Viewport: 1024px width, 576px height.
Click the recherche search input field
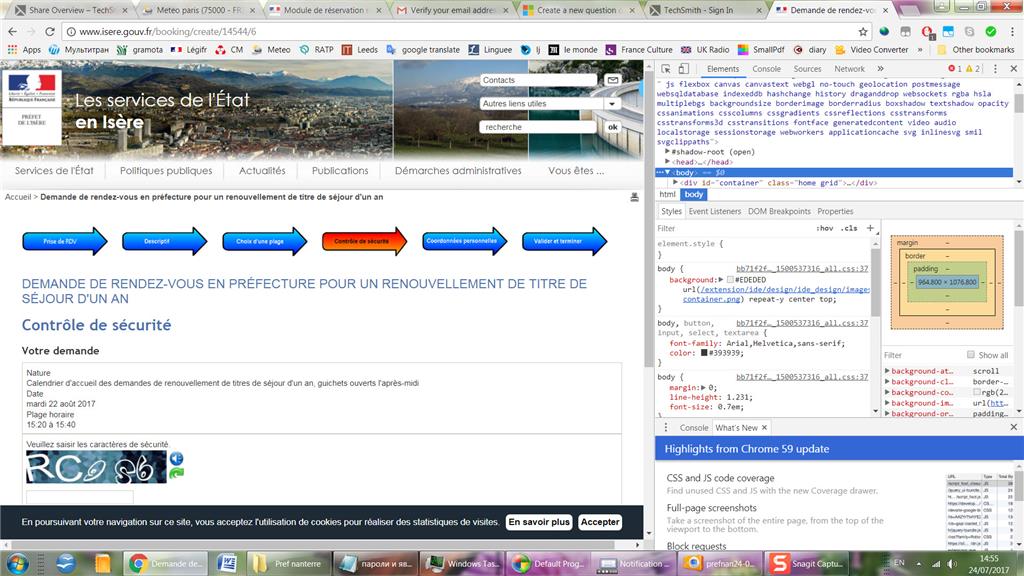click(x=539, y=127)
